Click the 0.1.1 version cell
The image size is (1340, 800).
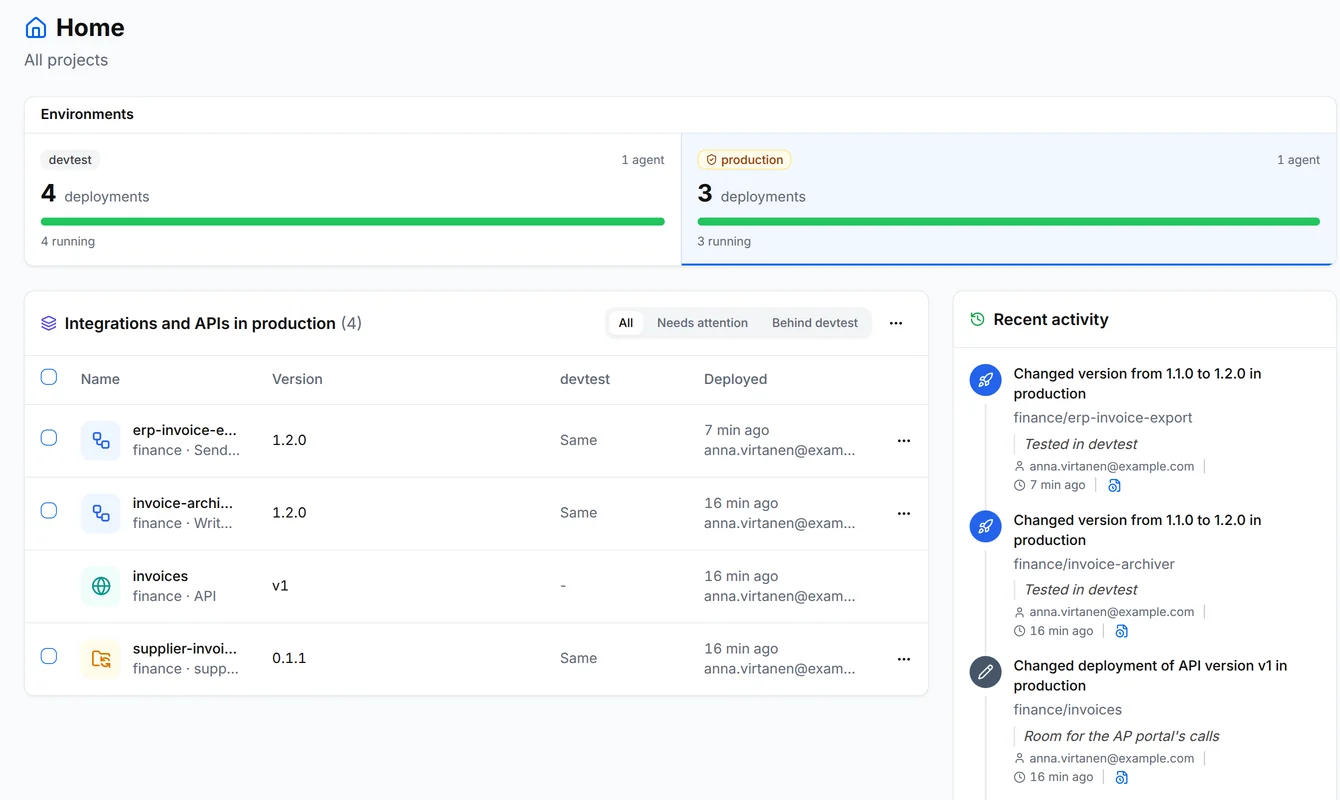click(289, 658)
